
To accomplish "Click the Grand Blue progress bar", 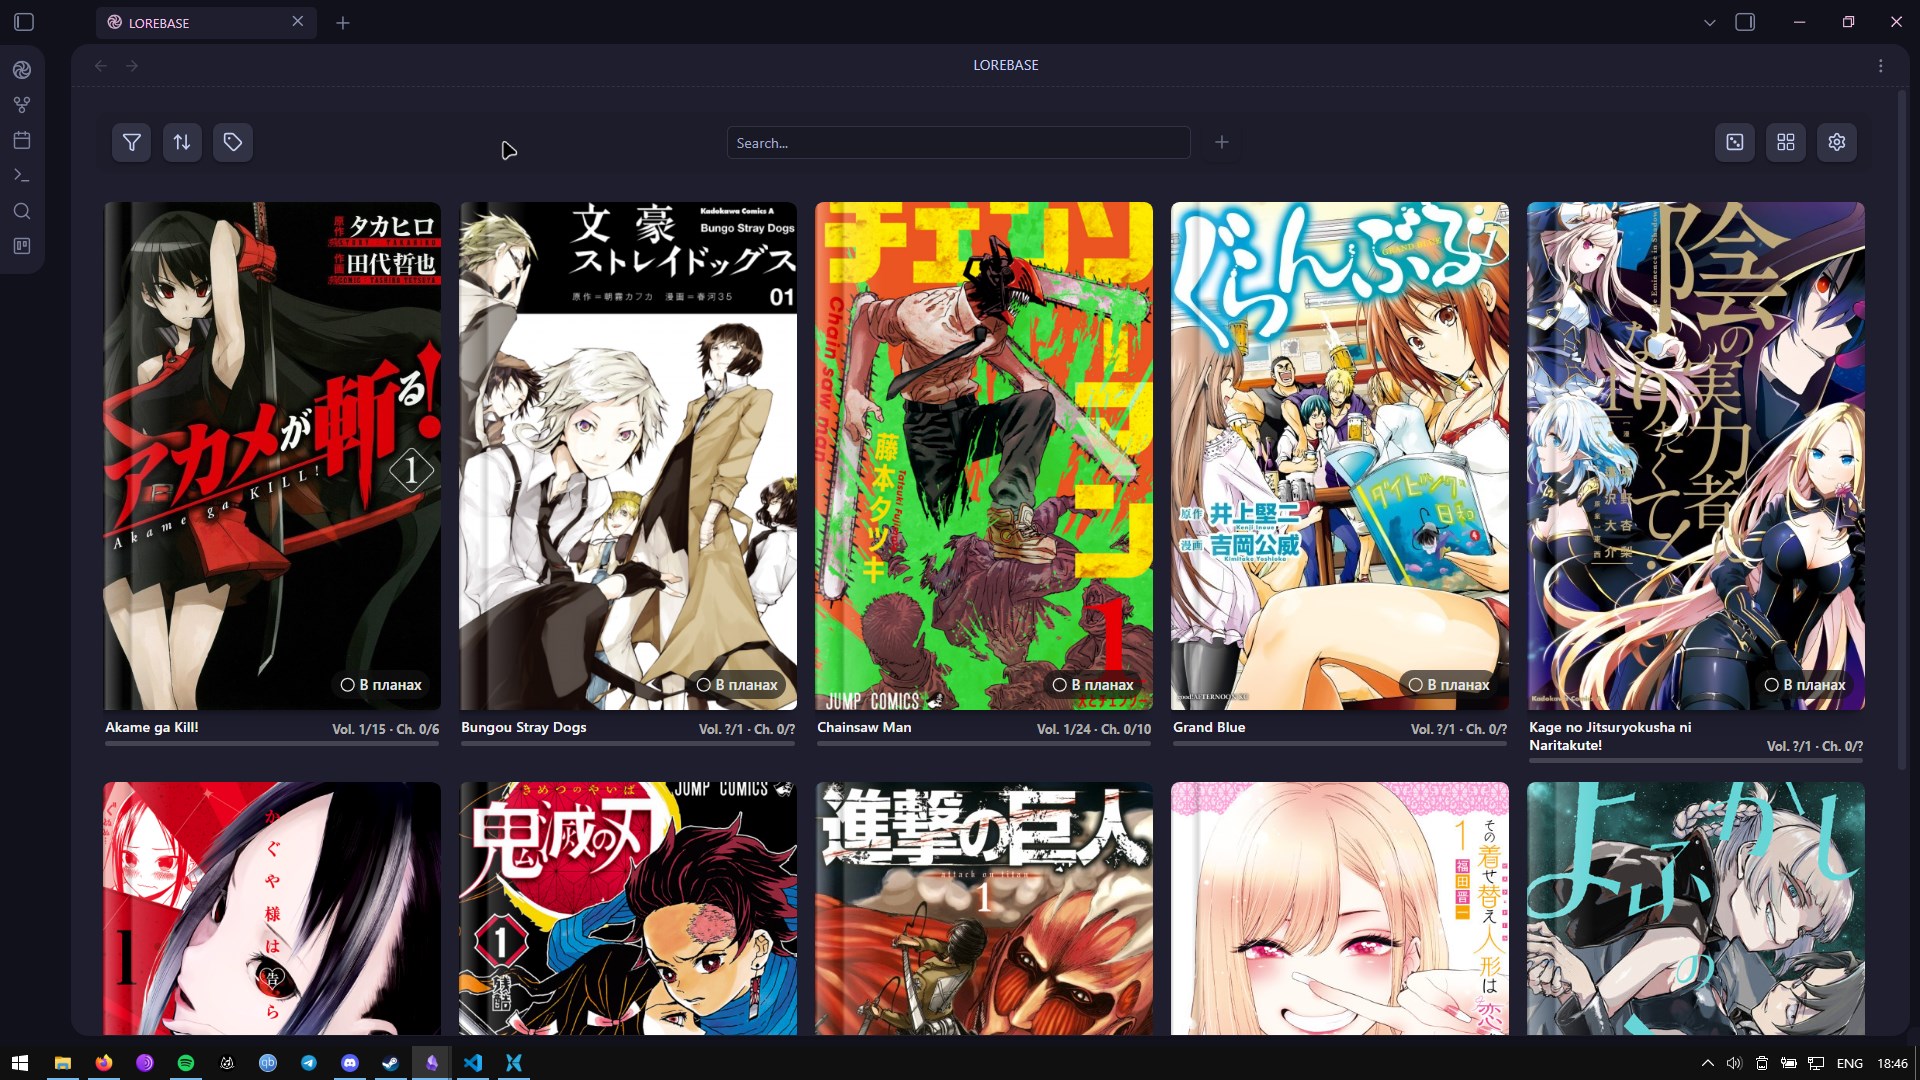I will pos(1340,744).
